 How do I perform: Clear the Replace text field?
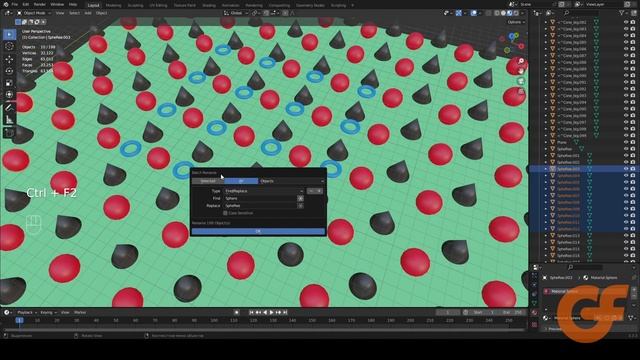(300, 206)
